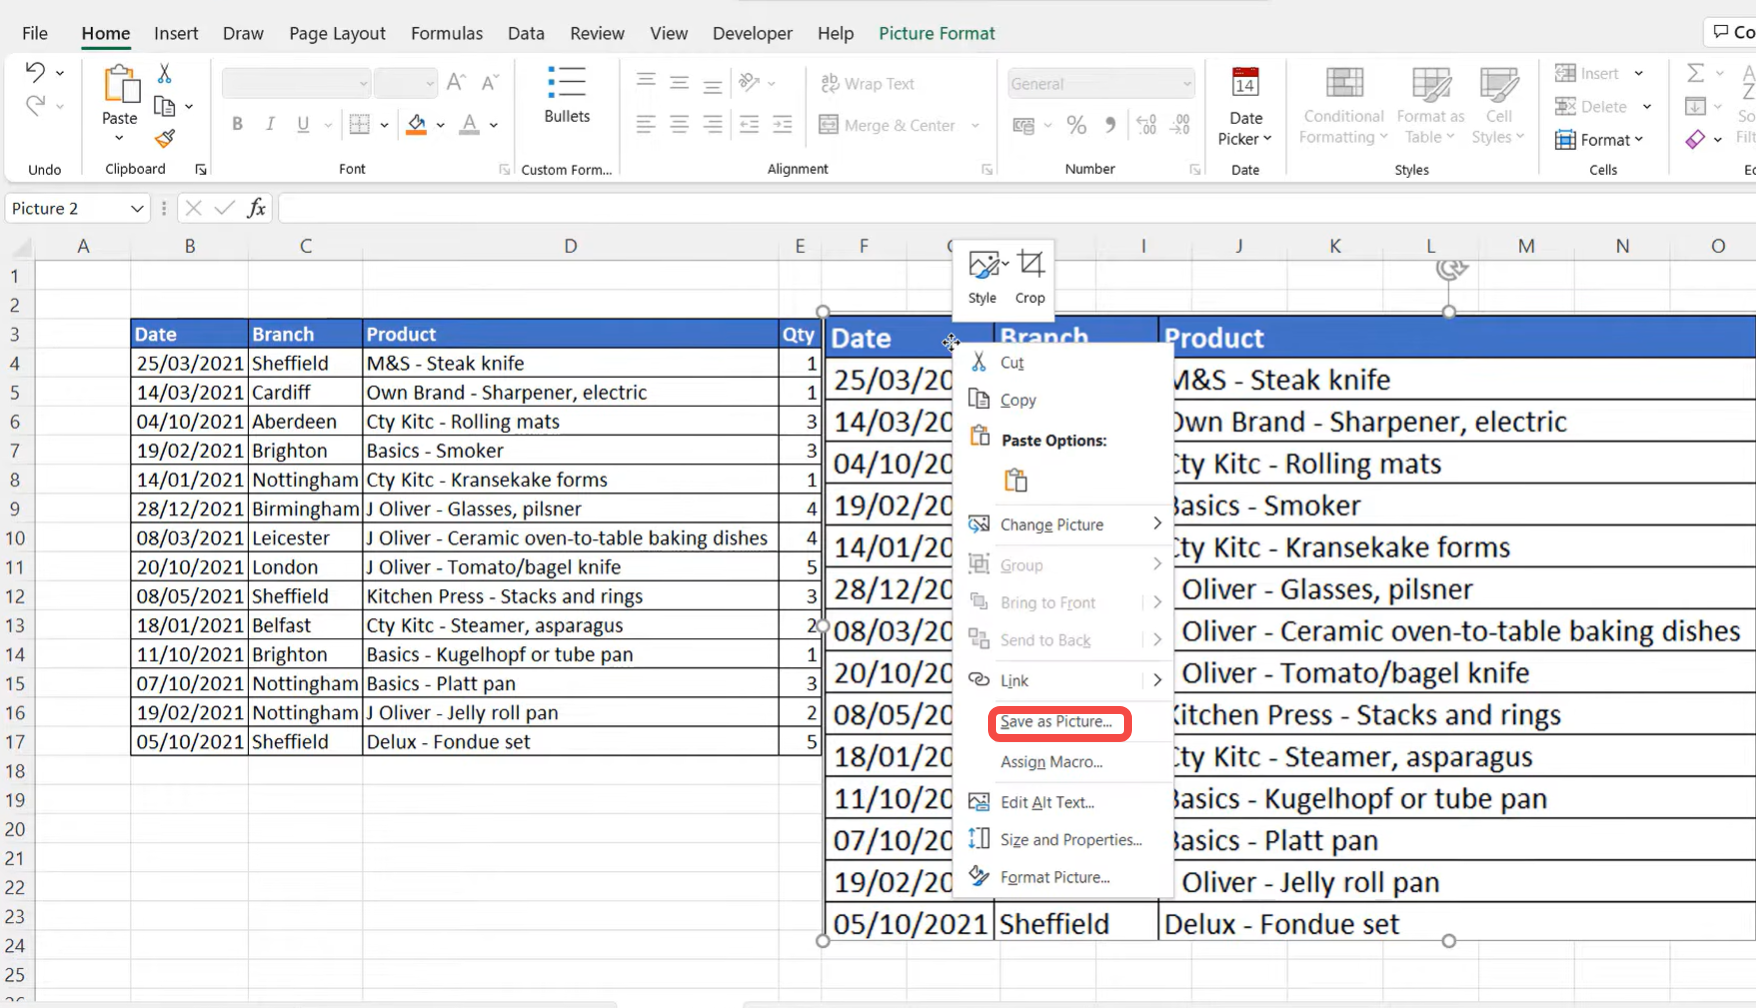Click the Style button on mini toolbar
Viewport: 1756px width, 1008px height.
tap(983, 277)
